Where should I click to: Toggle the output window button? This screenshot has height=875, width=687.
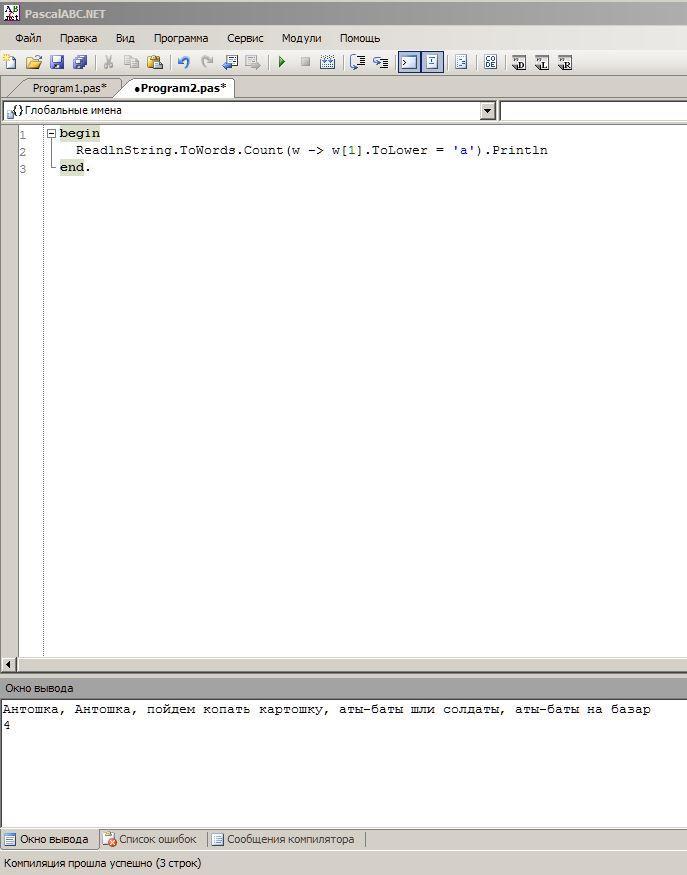coord(409,62)
